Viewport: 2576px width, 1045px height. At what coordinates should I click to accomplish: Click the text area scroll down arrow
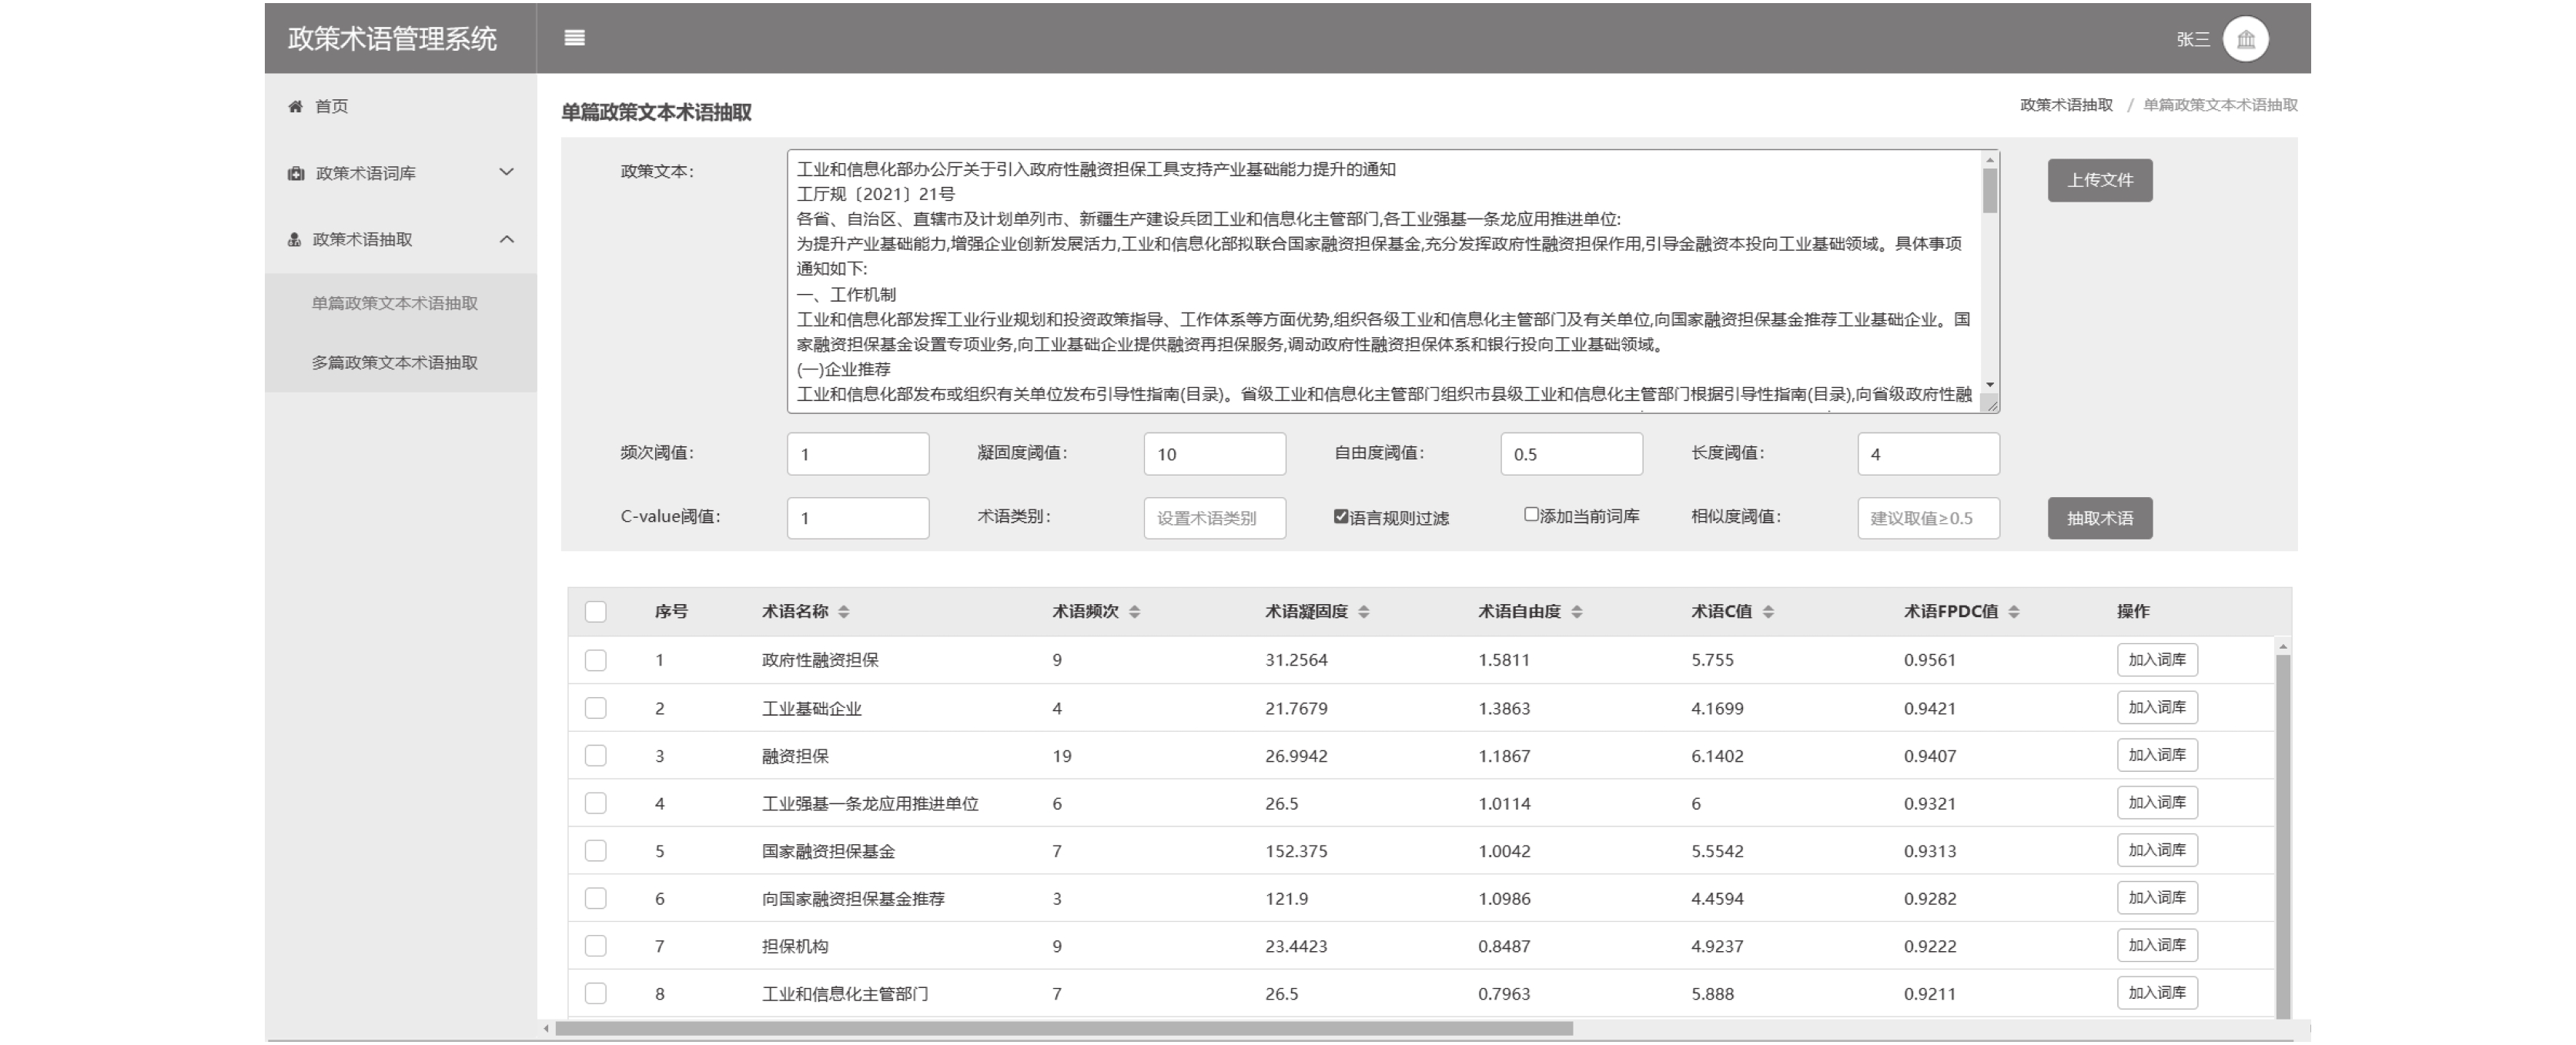coord(1990,385)
